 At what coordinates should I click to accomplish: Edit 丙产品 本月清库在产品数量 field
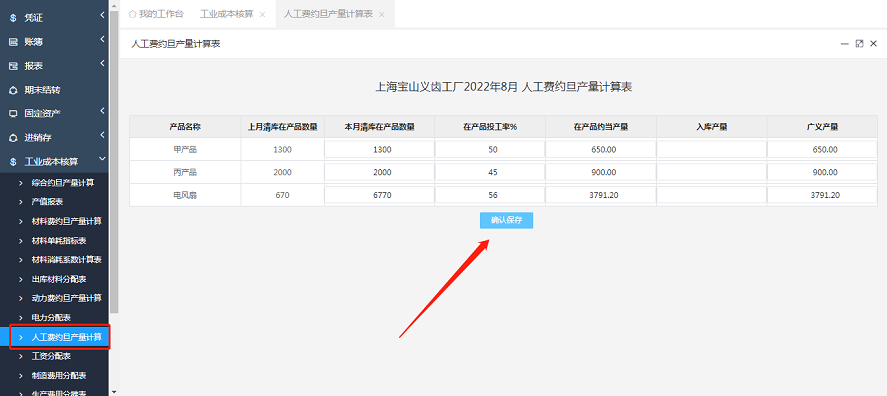(379, 173)
